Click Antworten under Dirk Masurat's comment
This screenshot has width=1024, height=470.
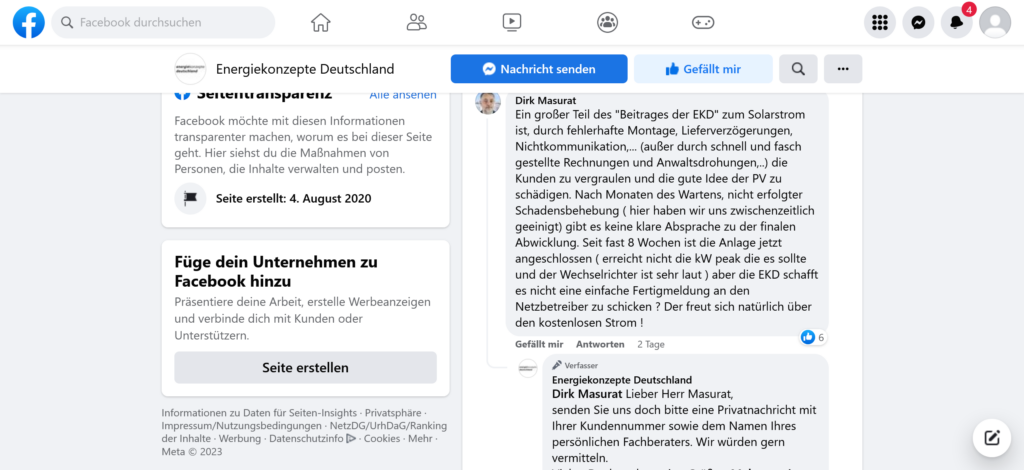pos(600,344)
